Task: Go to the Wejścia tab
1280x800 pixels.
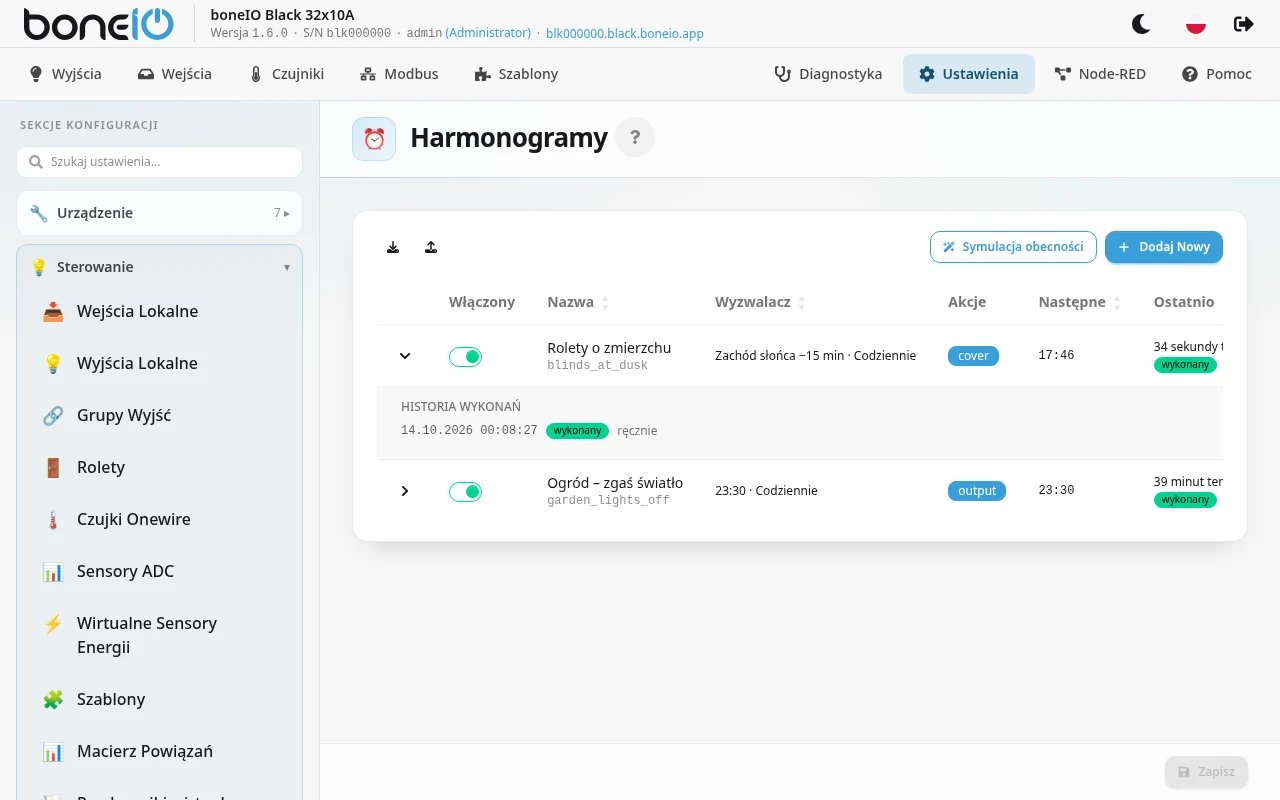Action: [175, 74]
